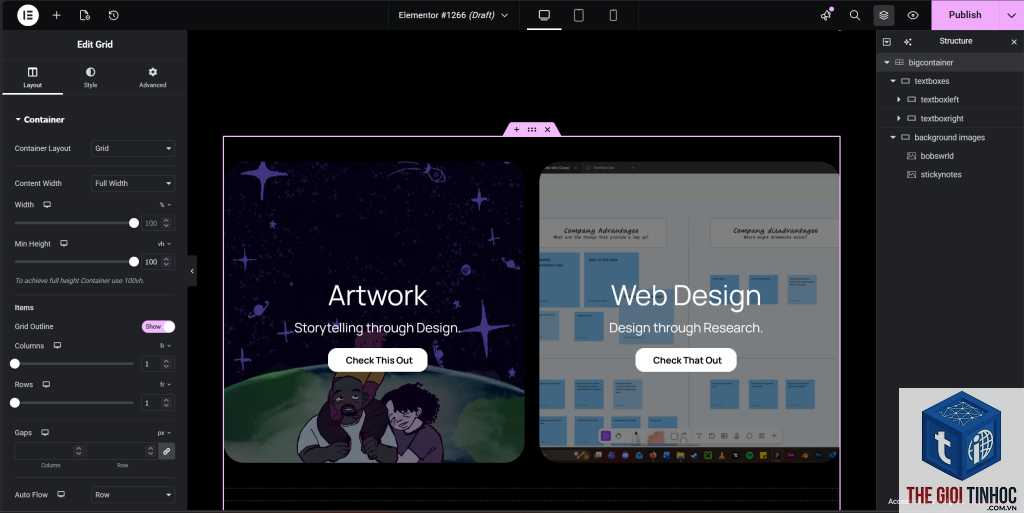Open the What's New sparkle icon
The image size is (1024, 513).
pyautogui.click(x=826, y=14)
